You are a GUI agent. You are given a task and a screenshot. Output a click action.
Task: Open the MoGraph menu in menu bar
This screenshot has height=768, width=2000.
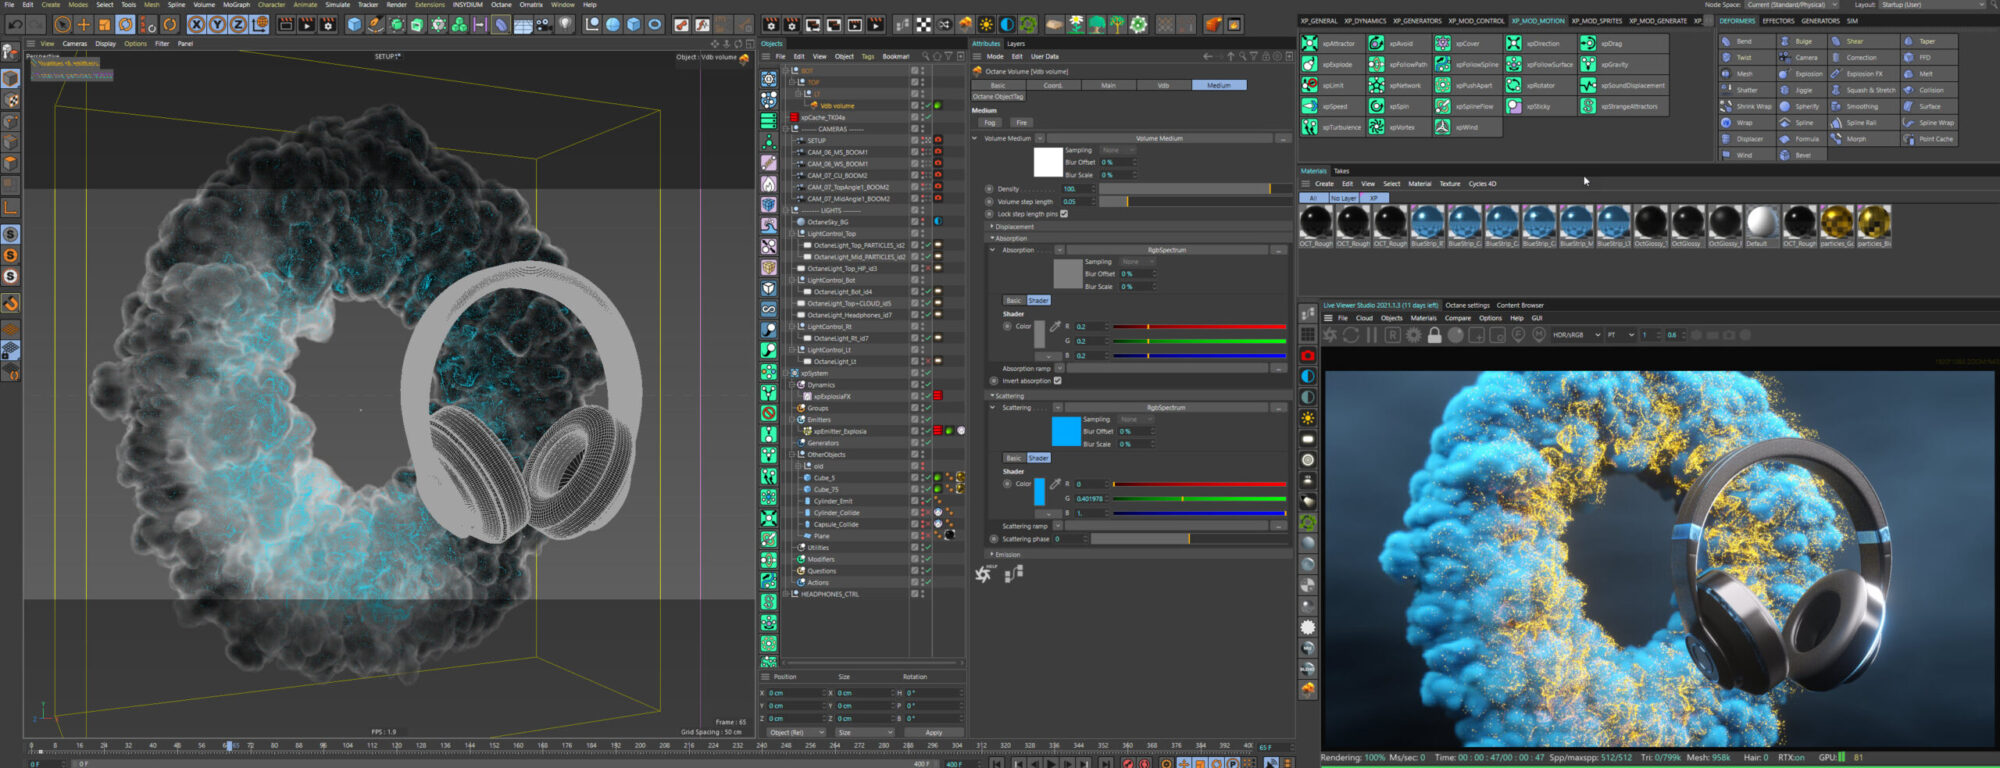coord(236,4)
